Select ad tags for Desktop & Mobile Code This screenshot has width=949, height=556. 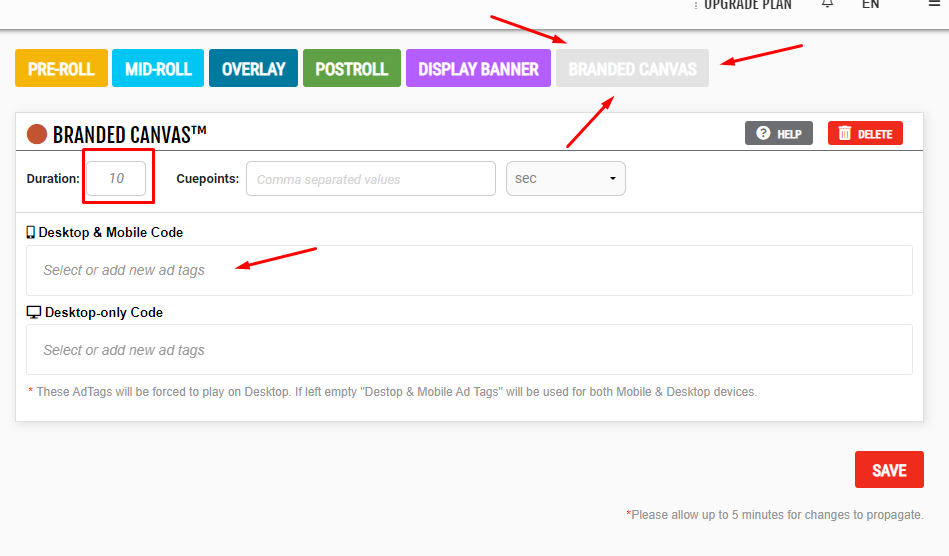coord(469,270)
